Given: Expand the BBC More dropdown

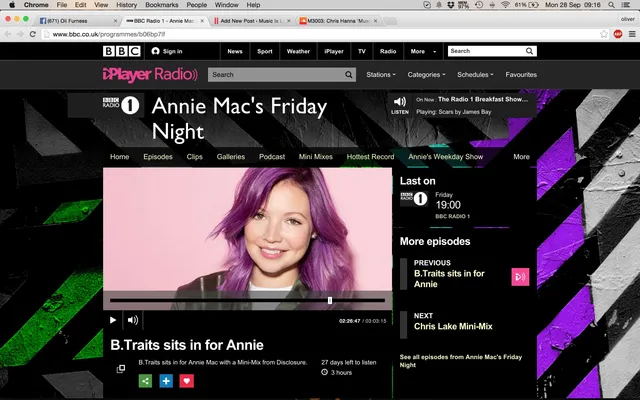Looking at the screenshot, I should pyautogui.click(x=423, y=51).
